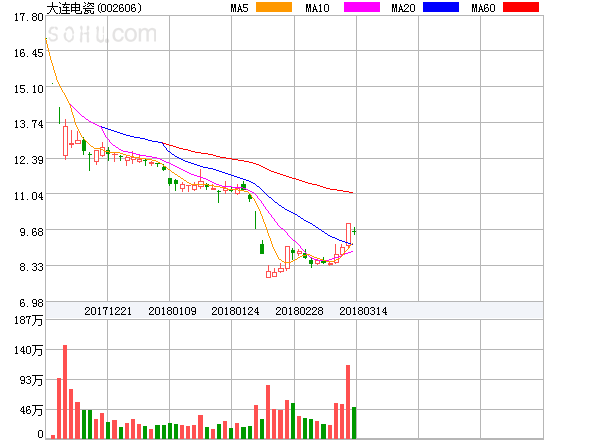
Task: Click the MA20 legend label
Action: [x=403, y=8]
